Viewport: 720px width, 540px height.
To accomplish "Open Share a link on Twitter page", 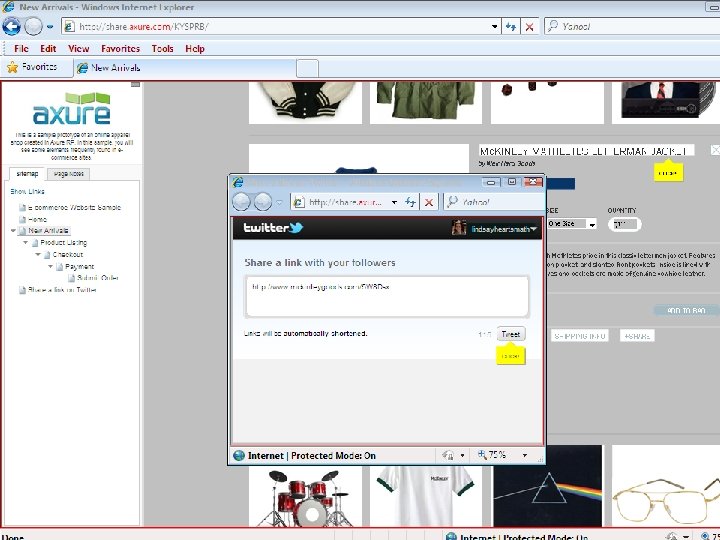I will click(x=62, y=290).
